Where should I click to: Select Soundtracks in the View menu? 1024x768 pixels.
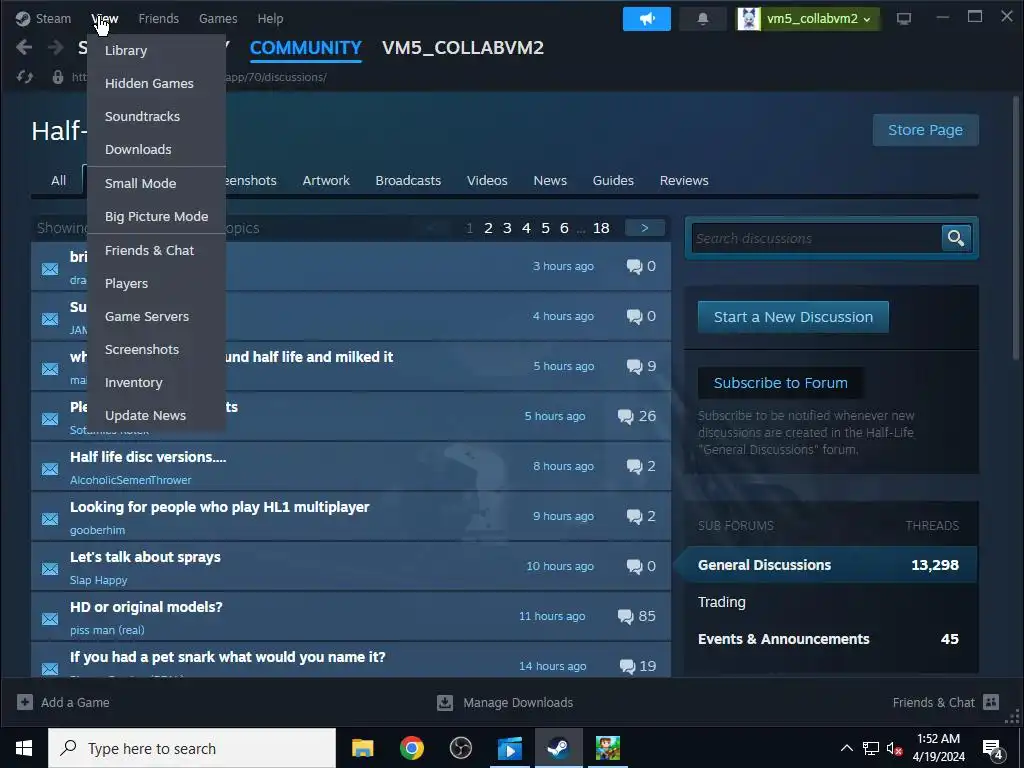pyautogui.click(x=157, y=116)
